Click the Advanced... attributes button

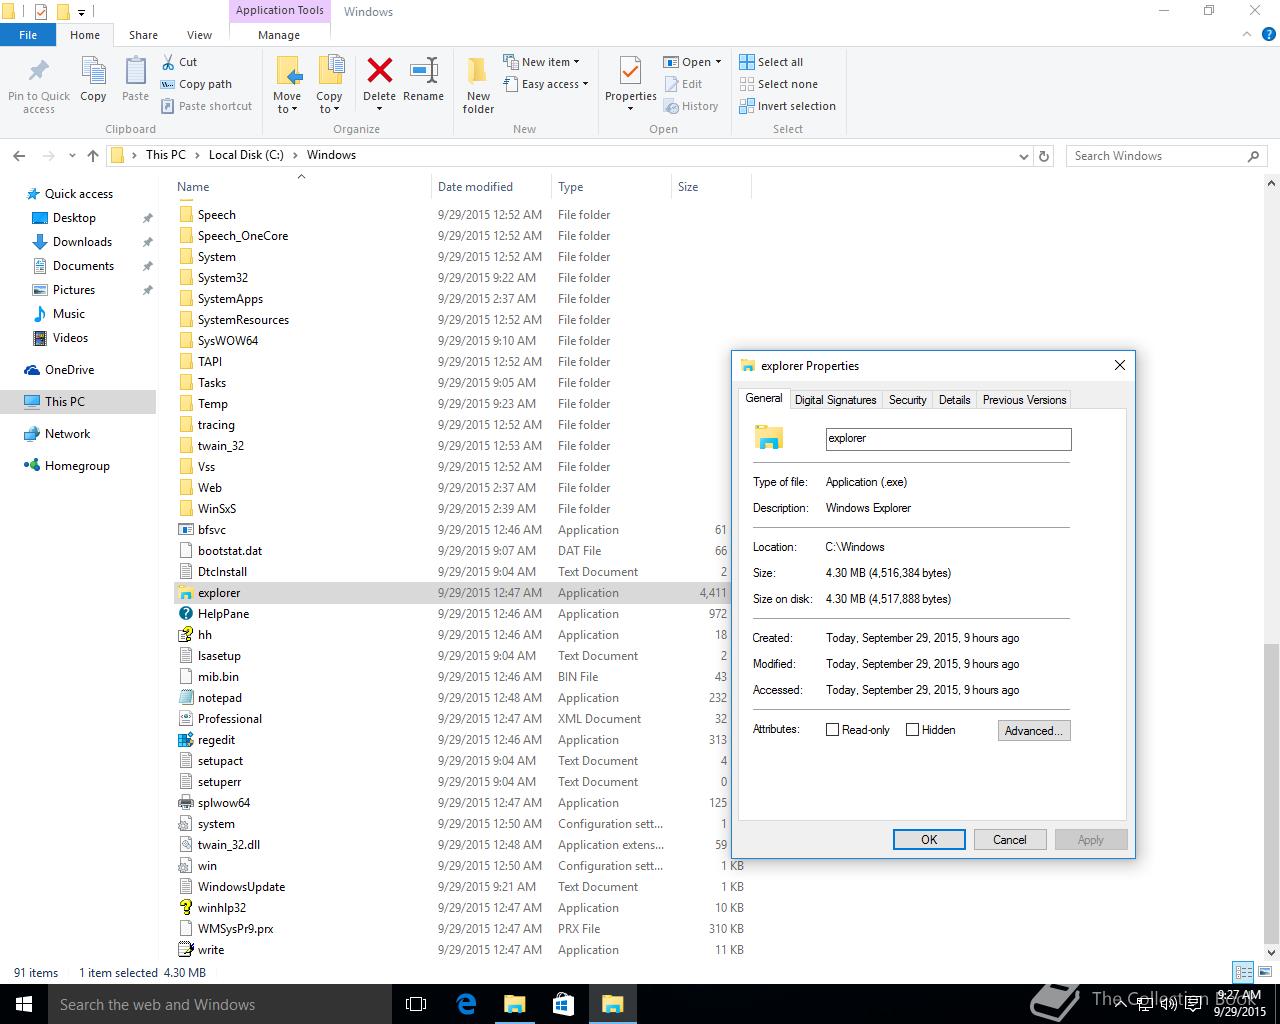pyautogui.click(x=1034, y=731)
